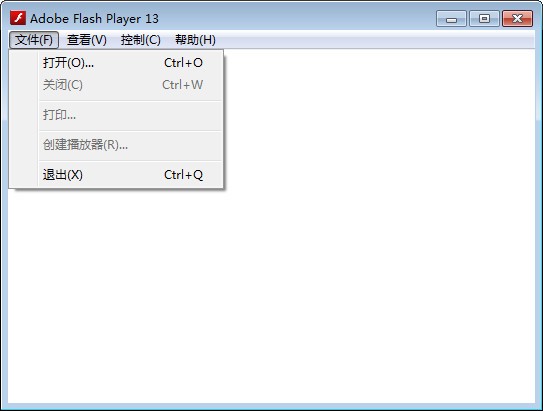Click the Adobe Flash Player title icon
Viewport: 543px width, 411px height.
[x=18, y=18]
